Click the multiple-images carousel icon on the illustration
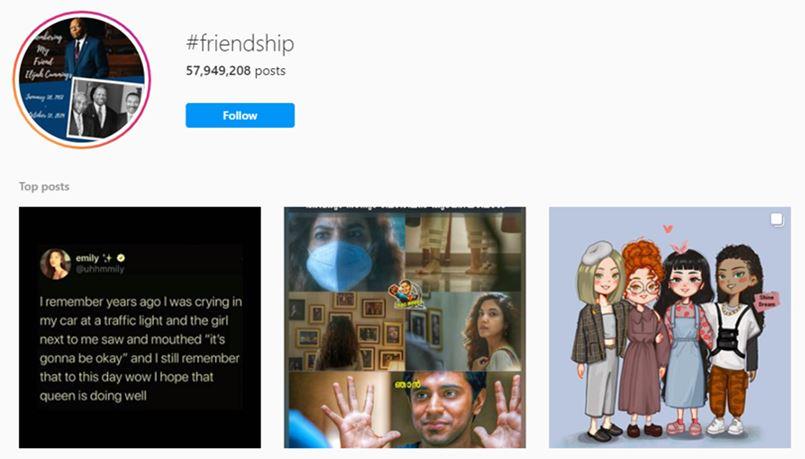This screenshot has width=805, height=459. (777, 220)
